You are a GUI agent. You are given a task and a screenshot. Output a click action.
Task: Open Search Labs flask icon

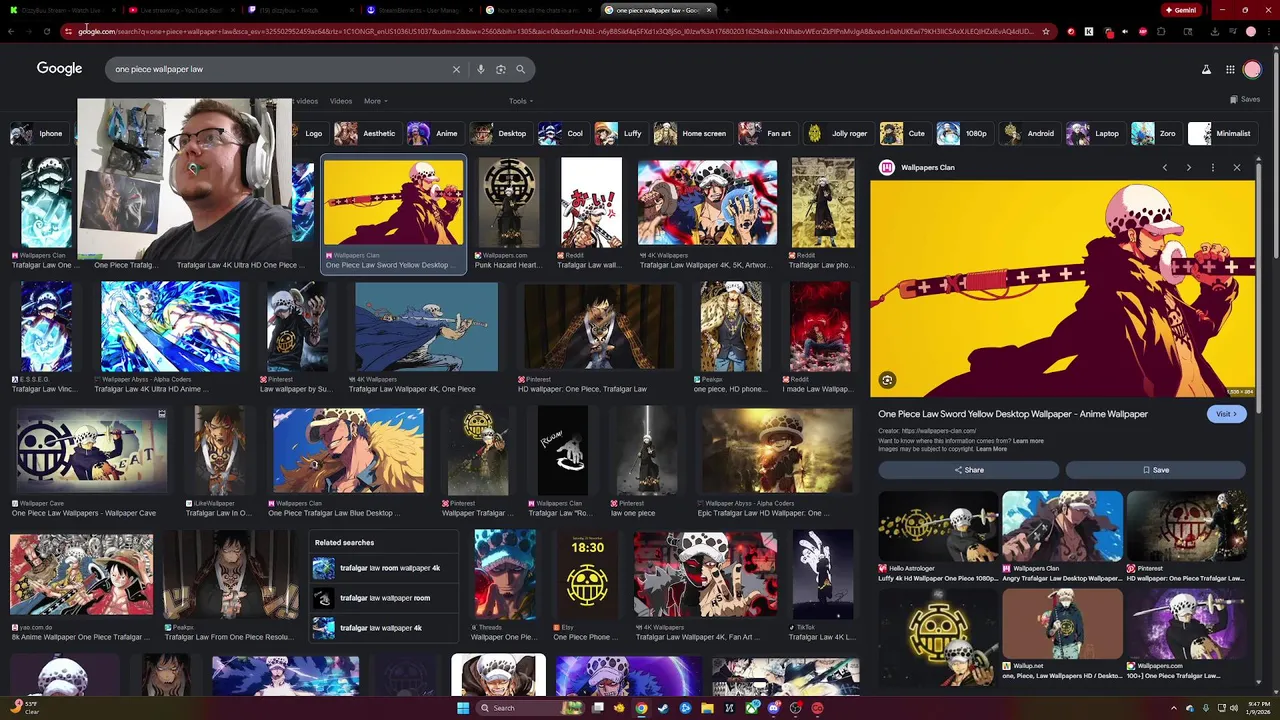[1206, 70]
